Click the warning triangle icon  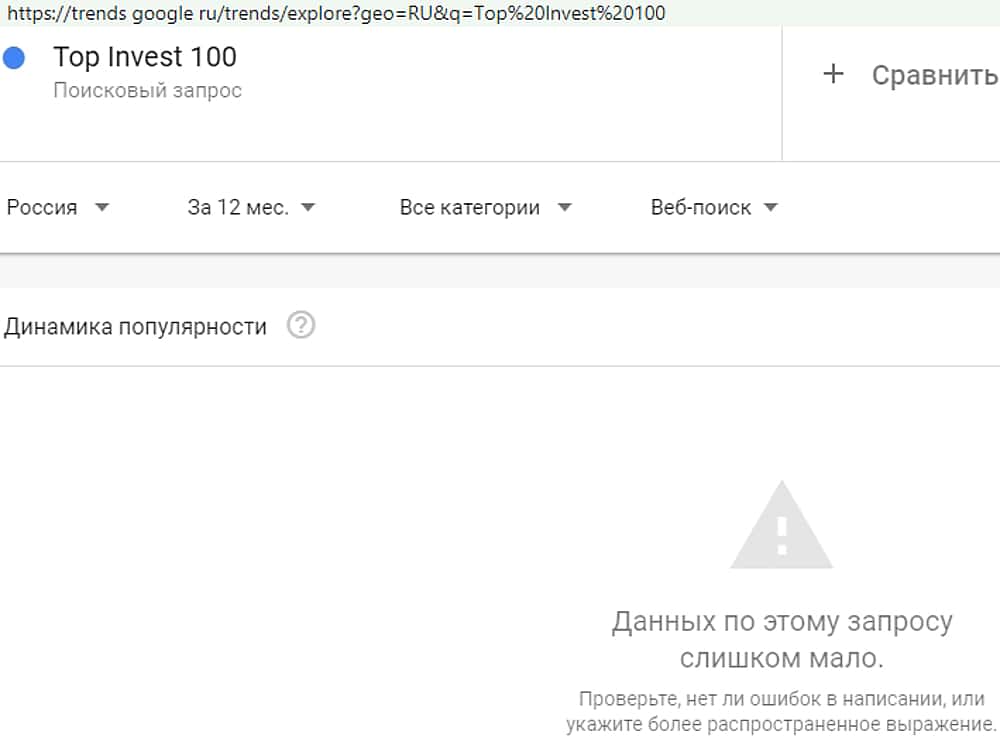(781, 525)
